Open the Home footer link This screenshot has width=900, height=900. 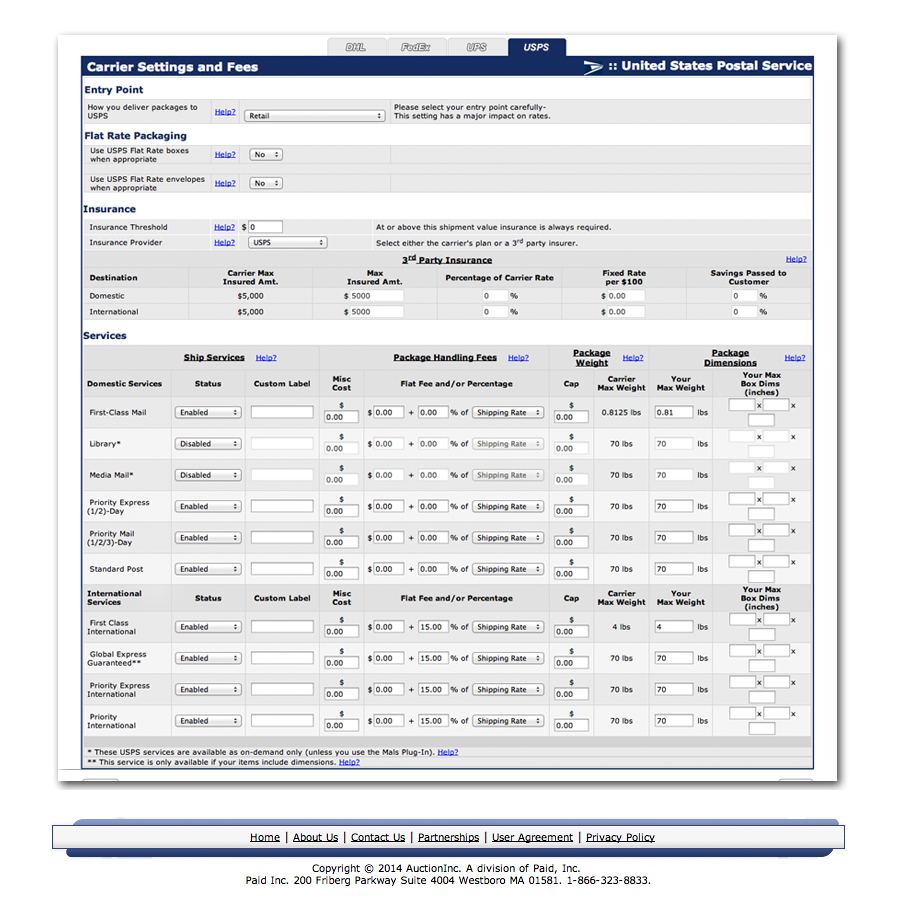click(265, 837)
